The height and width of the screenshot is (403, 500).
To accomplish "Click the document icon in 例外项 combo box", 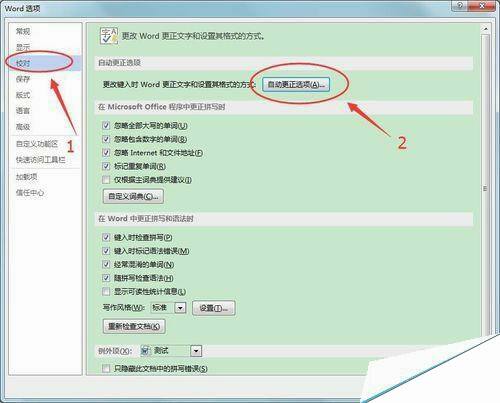I will 146,351.
